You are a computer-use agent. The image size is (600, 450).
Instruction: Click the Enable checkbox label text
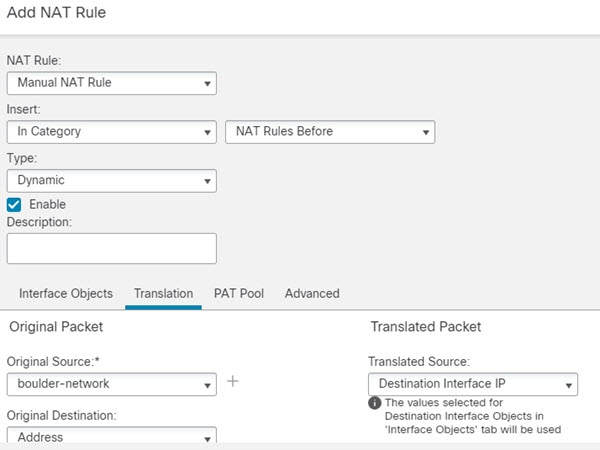coord(47,204)
